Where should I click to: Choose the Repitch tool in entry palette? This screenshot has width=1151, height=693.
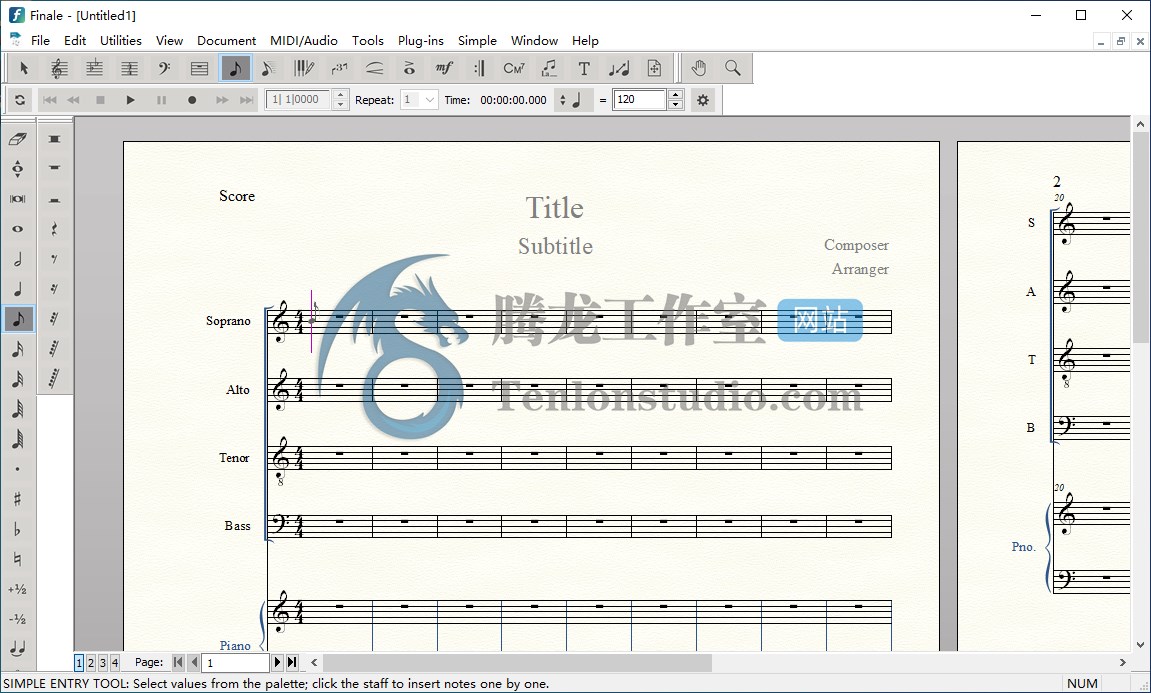coord(18,169)
